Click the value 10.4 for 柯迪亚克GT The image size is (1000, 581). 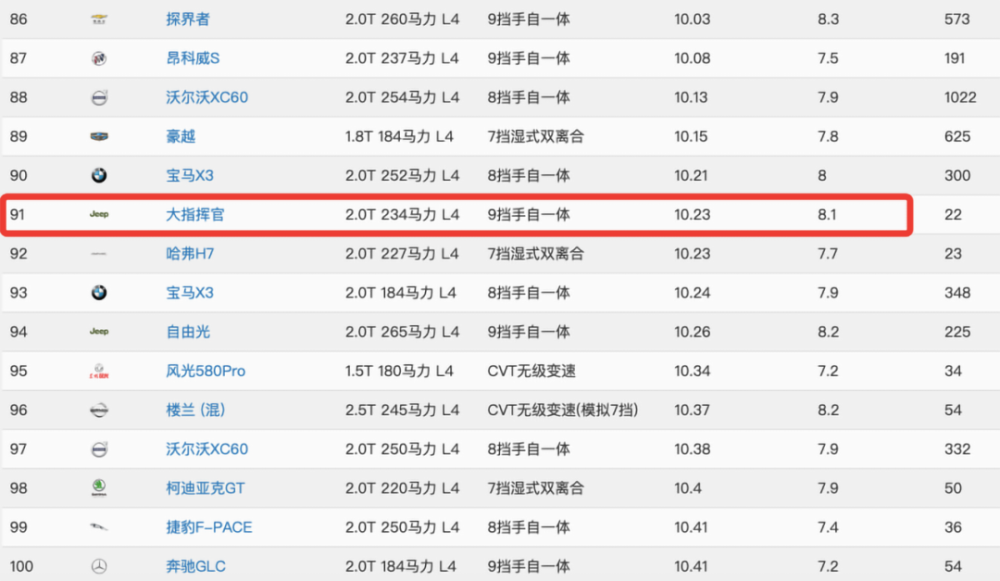click(x=688, y=489)
